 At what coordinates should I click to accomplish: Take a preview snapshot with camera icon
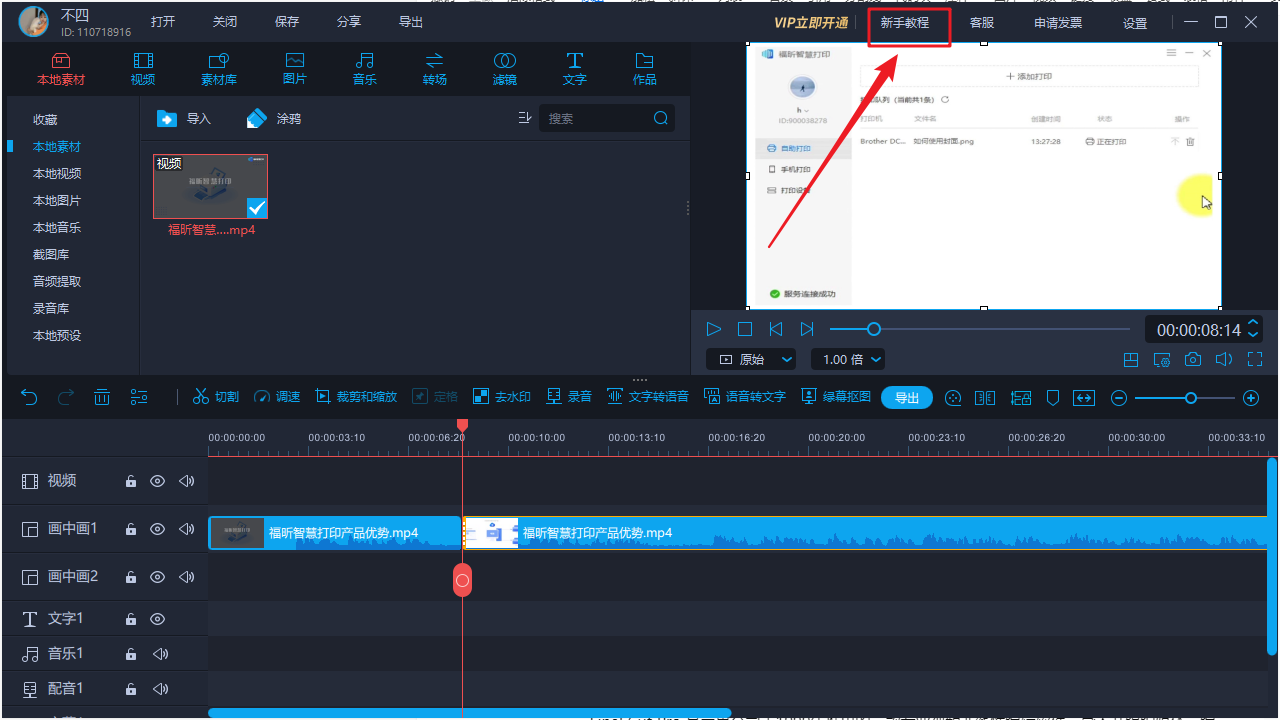(x=1193, y=360)
